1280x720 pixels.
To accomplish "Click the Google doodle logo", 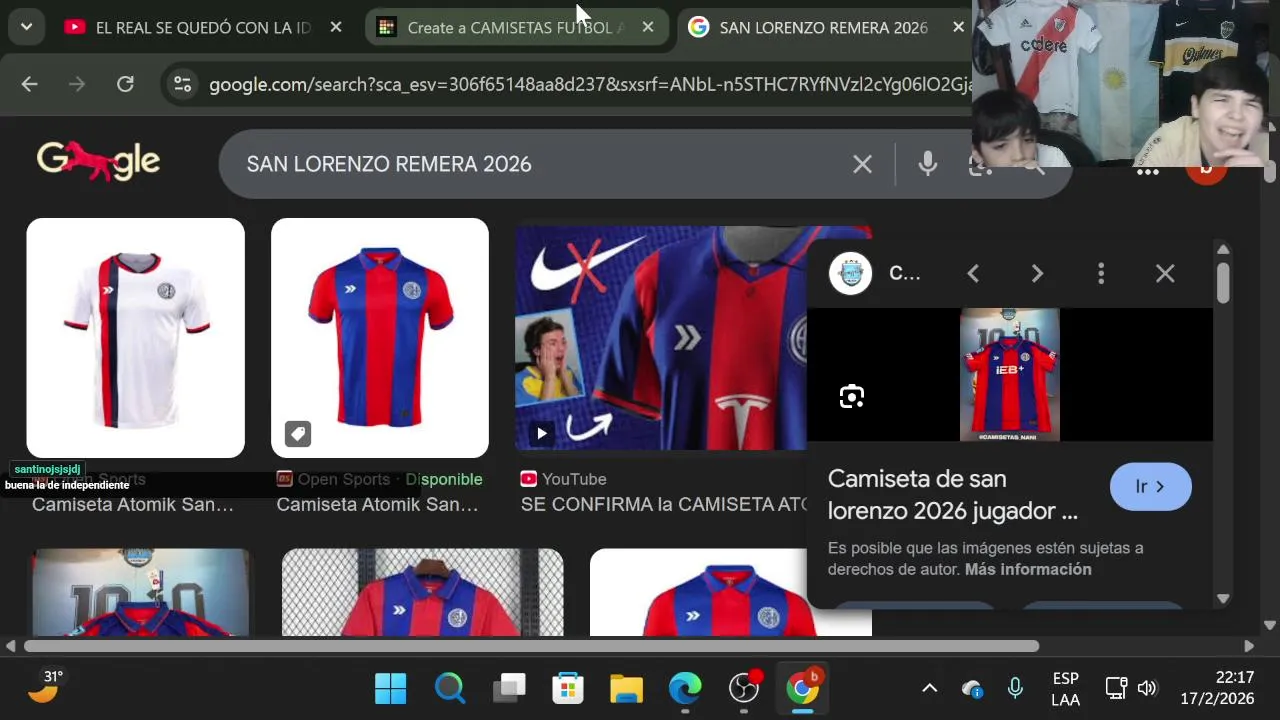I will click(98, 161).
